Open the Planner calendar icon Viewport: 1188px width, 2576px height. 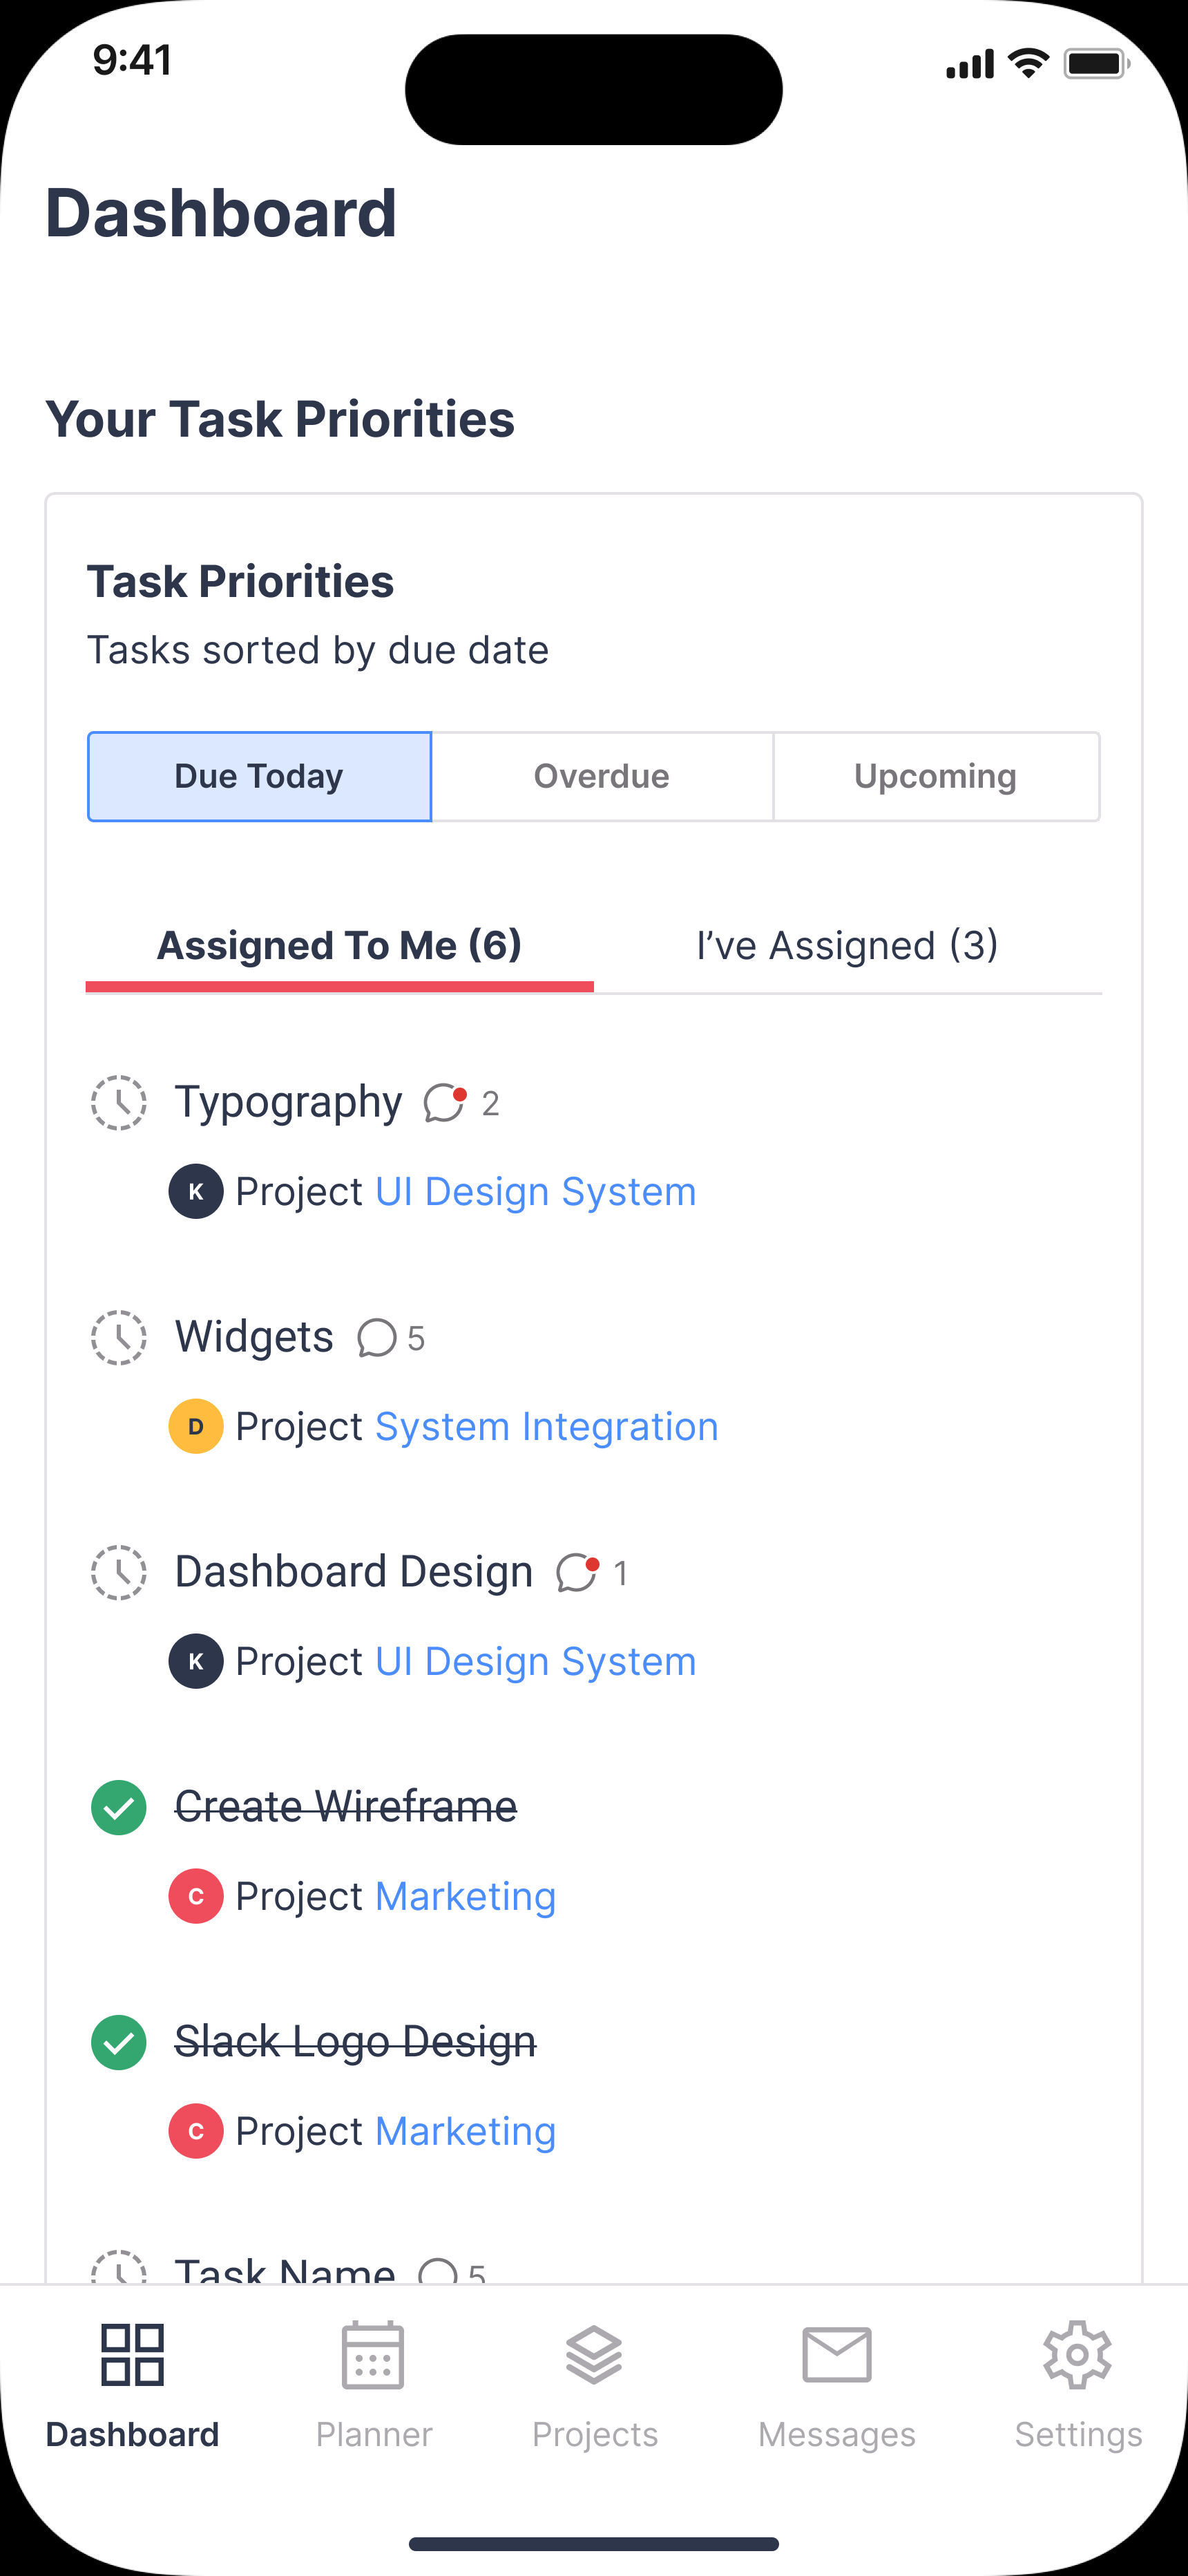pyautogui.click(x=373, y=2355)
